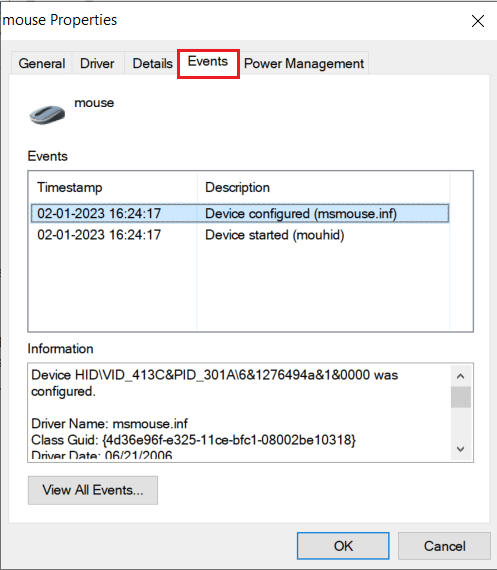
Task: Click the Class Guid line in Information
Action: pyautogui.click(x=193, y=440)
